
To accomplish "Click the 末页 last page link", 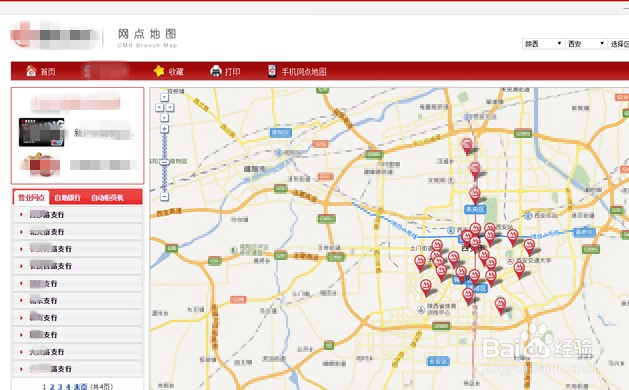I will pos(80,387).
